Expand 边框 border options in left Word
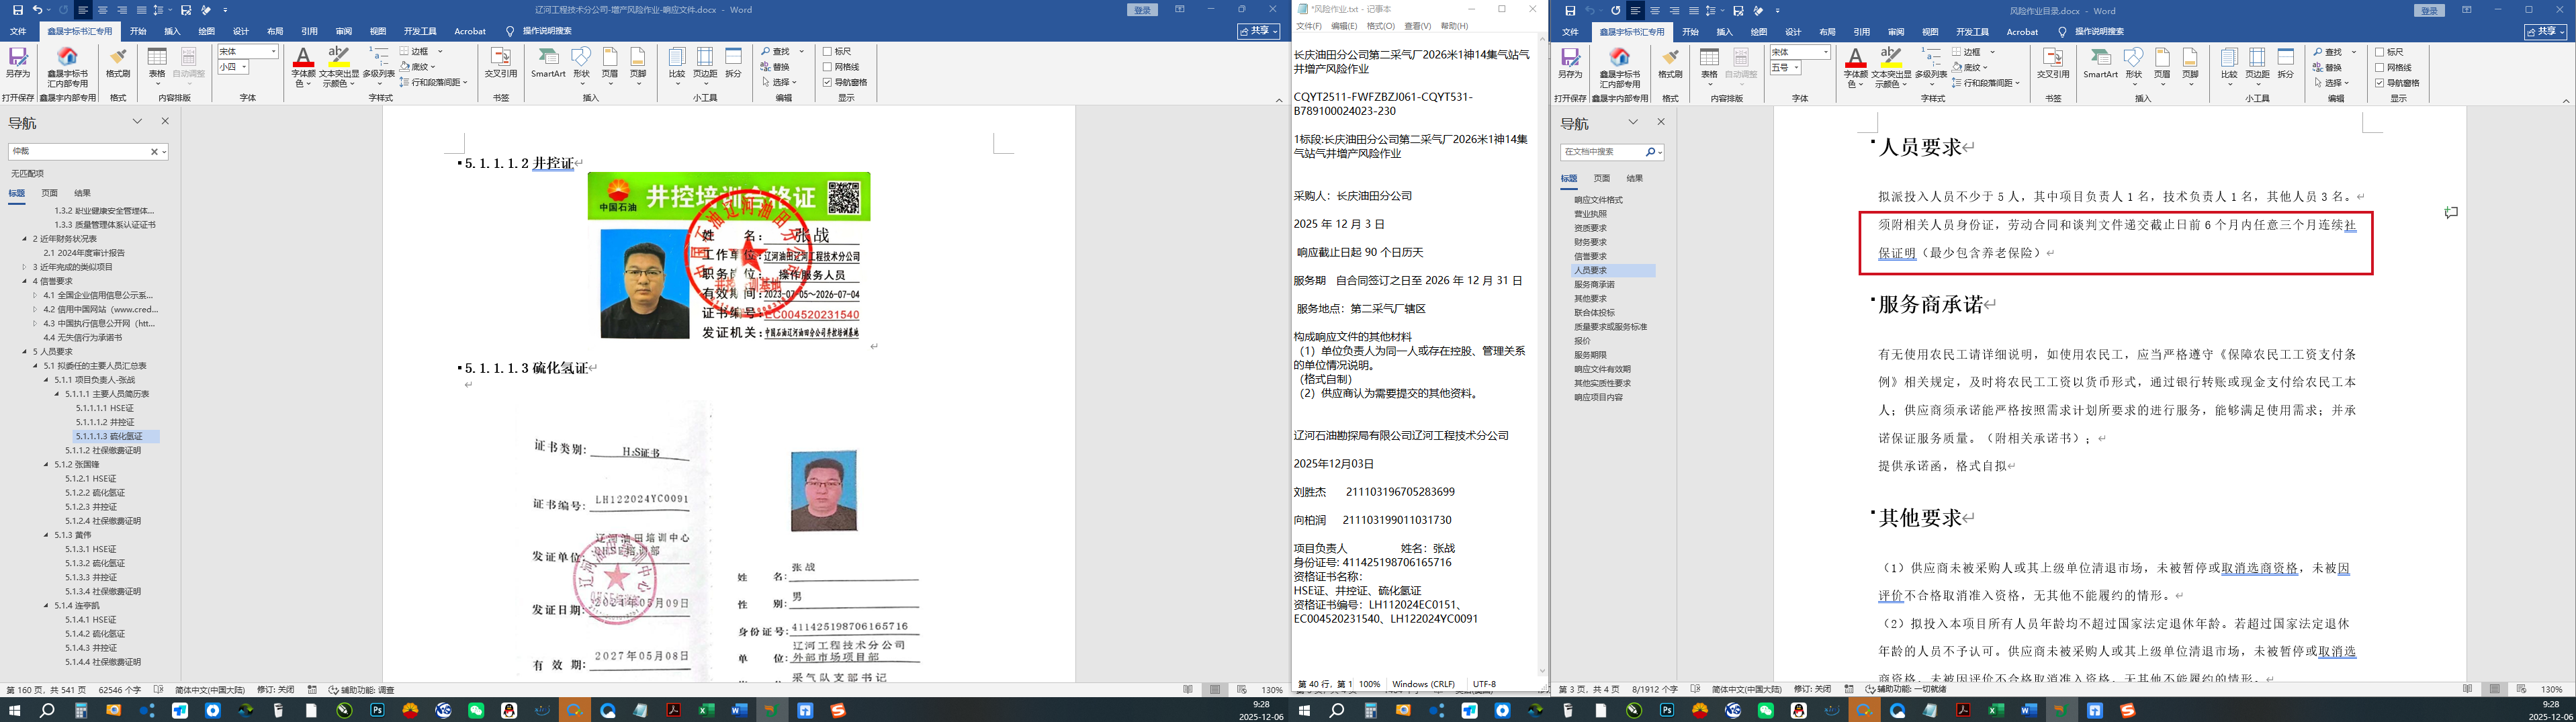2576x722 pixels. tap(439, 52)
